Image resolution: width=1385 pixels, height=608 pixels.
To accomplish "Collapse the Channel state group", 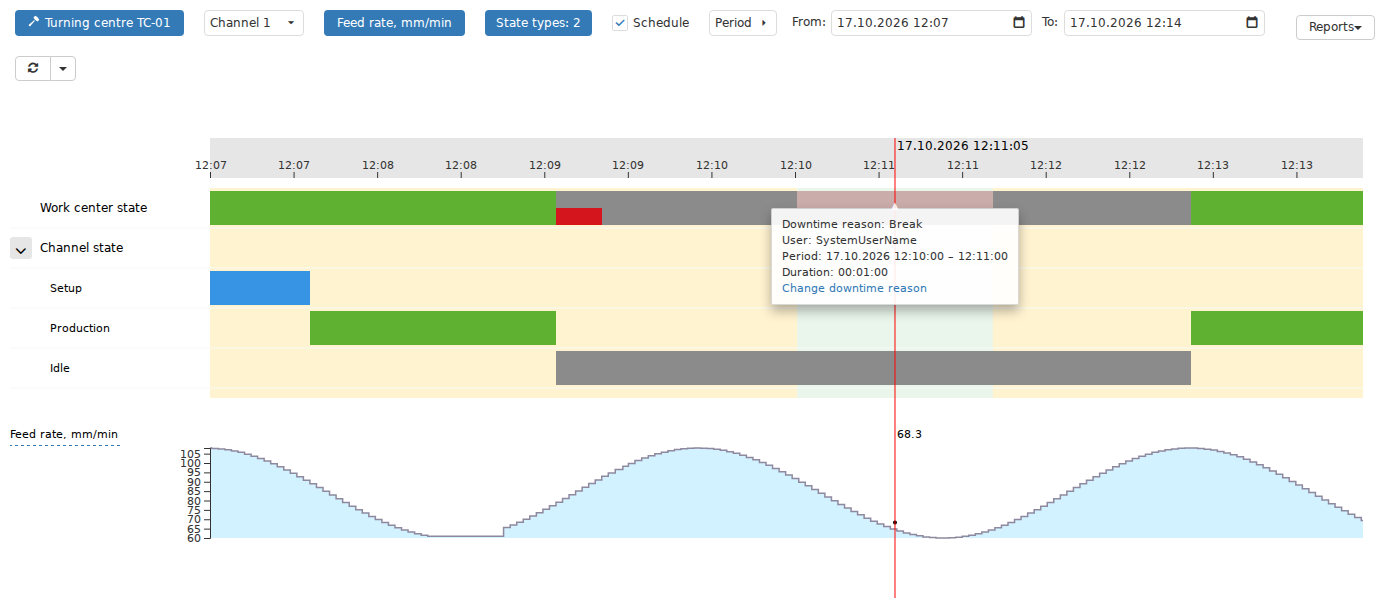I will pyautogui.click(x=21, y=248).
